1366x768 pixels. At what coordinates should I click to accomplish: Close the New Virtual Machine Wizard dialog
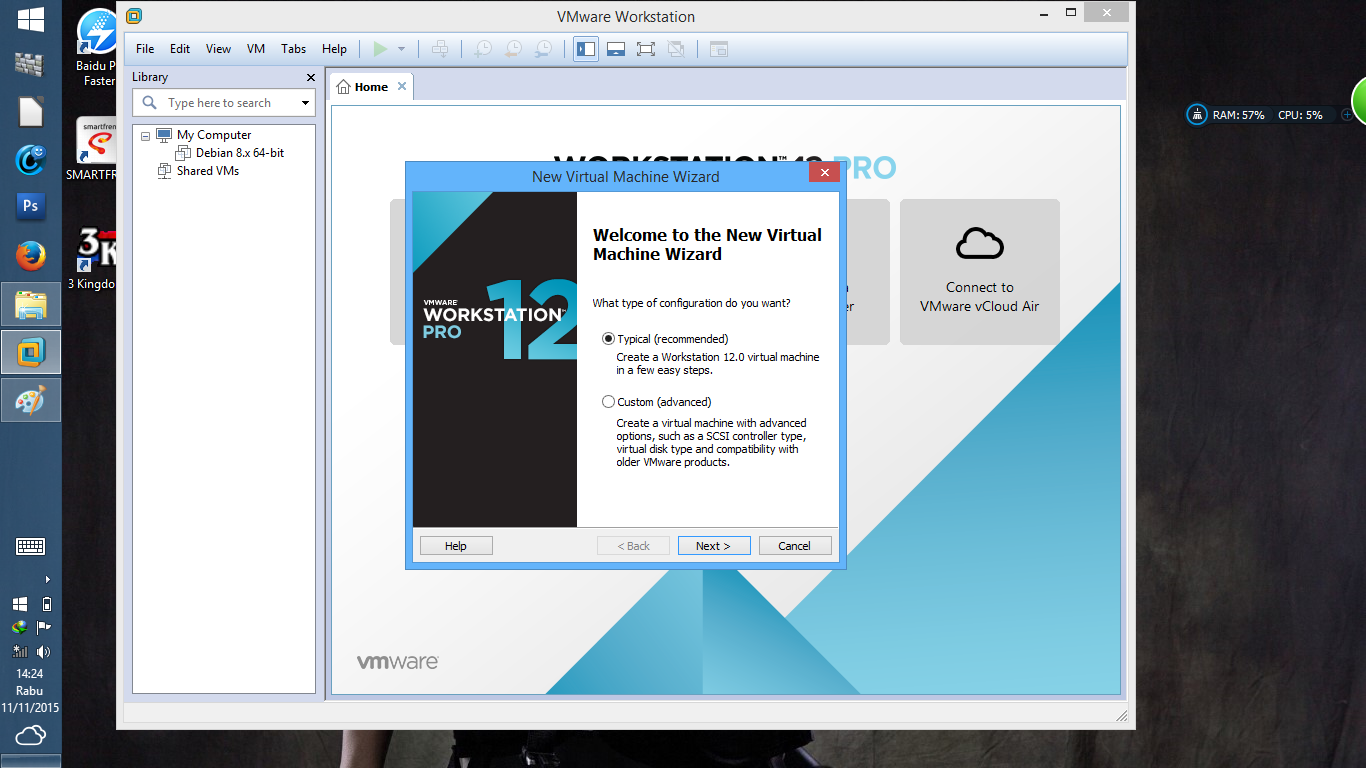point(824,173)
